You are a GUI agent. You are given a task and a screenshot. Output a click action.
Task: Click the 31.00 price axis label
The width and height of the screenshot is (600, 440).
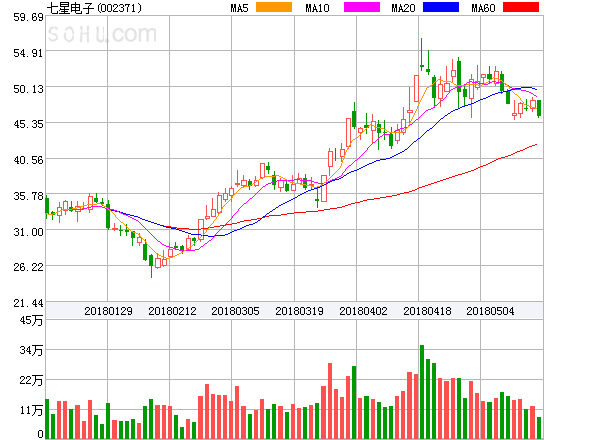28,232
